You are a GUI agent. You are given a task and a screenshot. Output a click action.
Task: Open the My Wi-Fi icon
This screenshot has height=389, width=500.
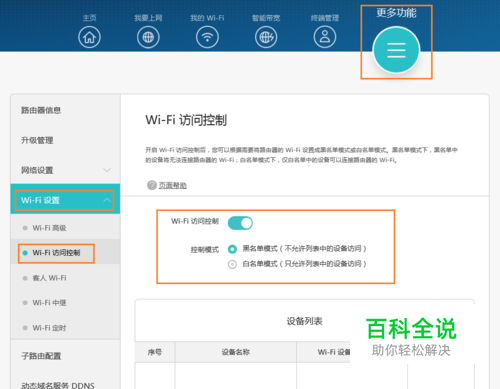point(207,37)
